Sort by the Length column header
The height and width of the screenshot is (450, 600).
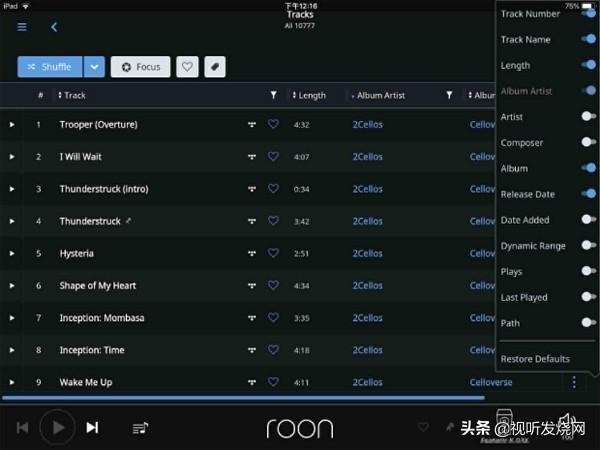coord(309,95)
